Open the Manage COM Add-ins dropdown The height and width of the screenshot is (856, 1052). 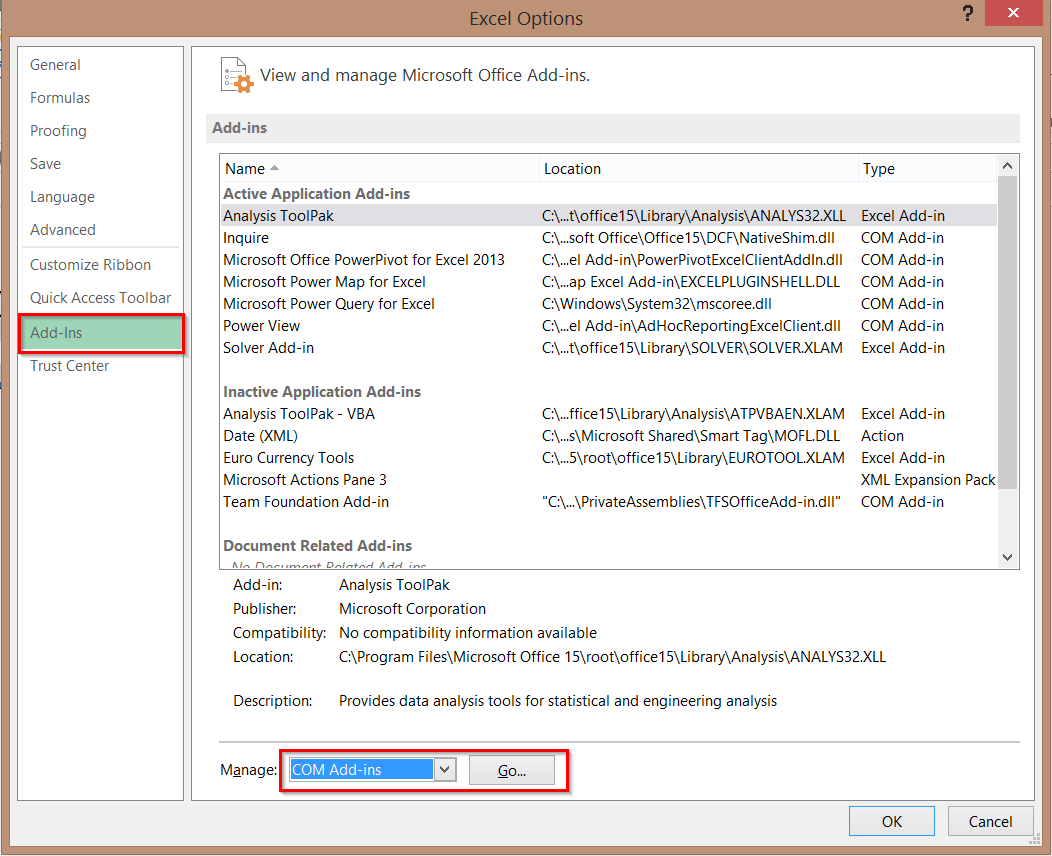click(x=446, y=770)
